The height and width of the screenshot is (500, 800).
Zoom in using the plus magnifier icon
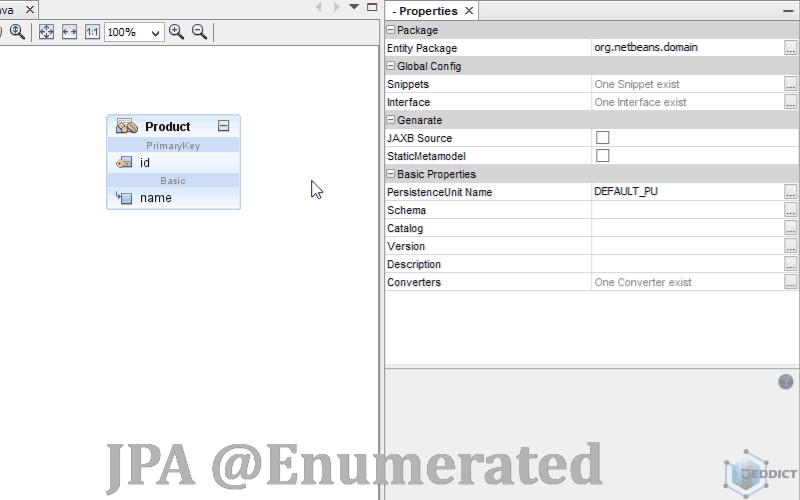177,32
